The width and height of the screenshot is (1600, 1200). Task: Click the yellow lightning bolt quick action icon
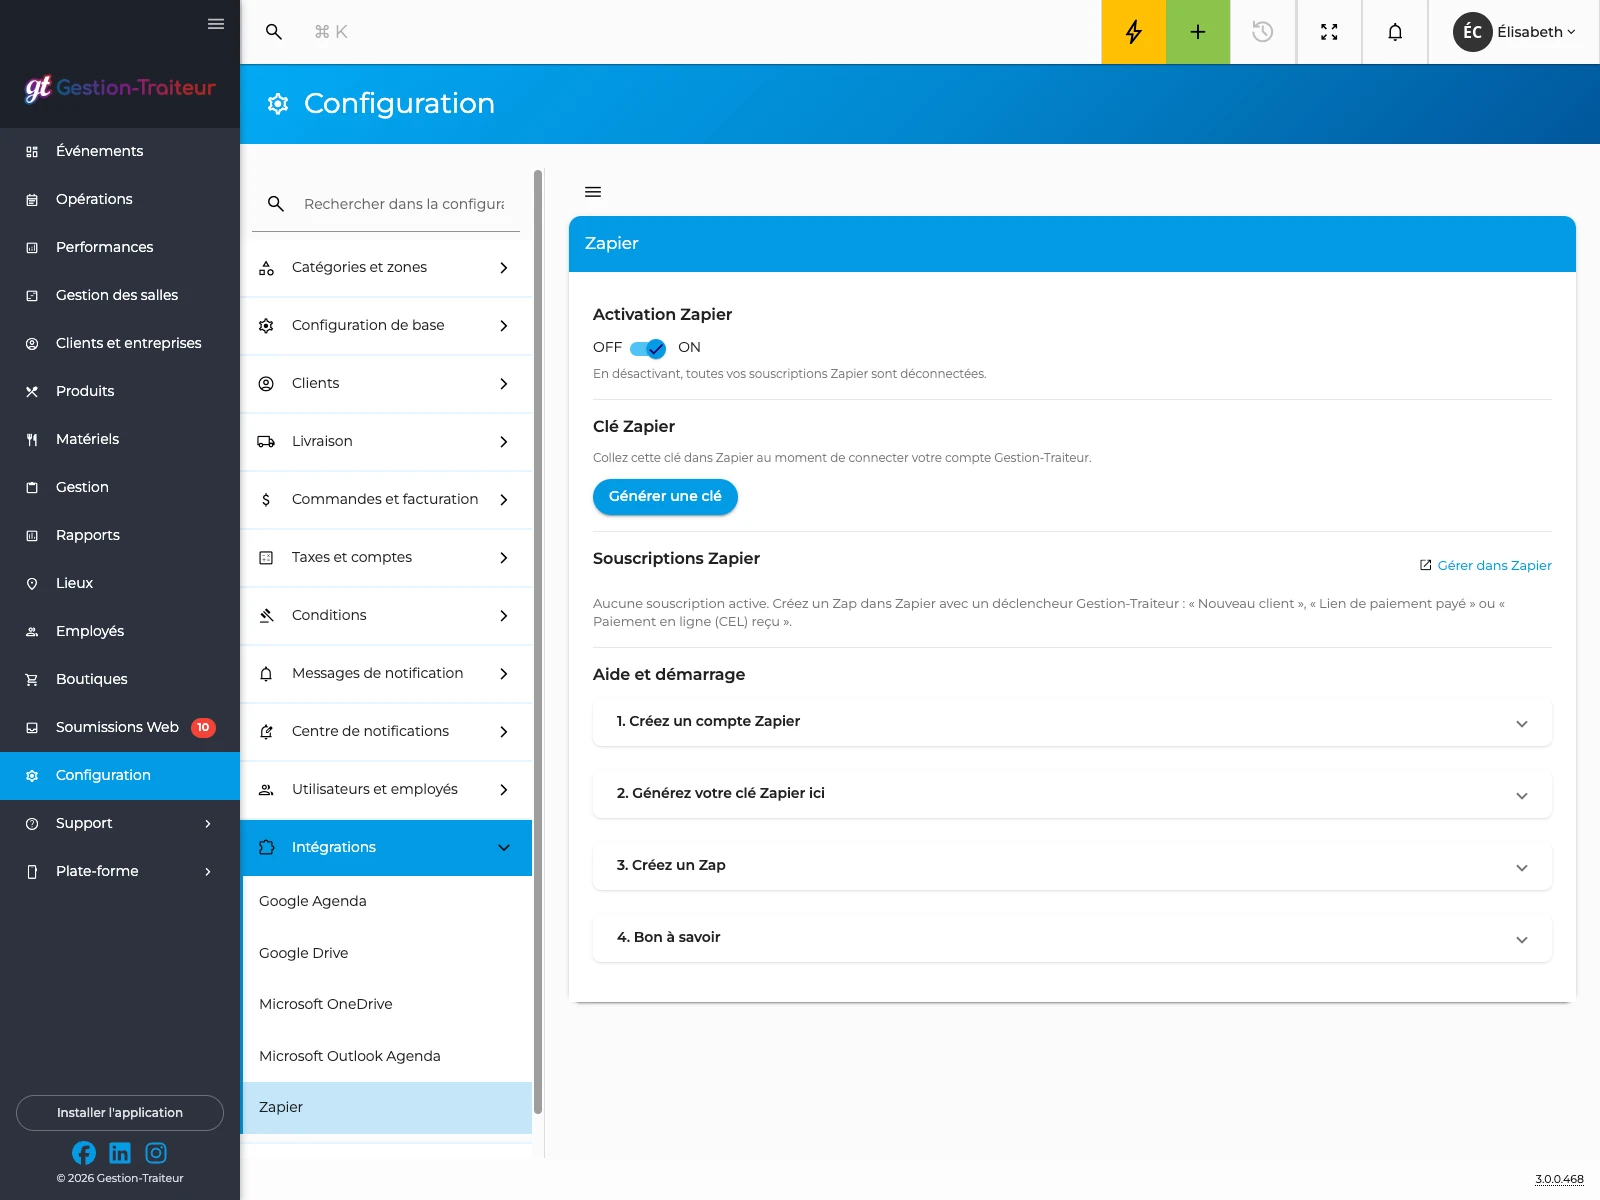click(1133, 32)
